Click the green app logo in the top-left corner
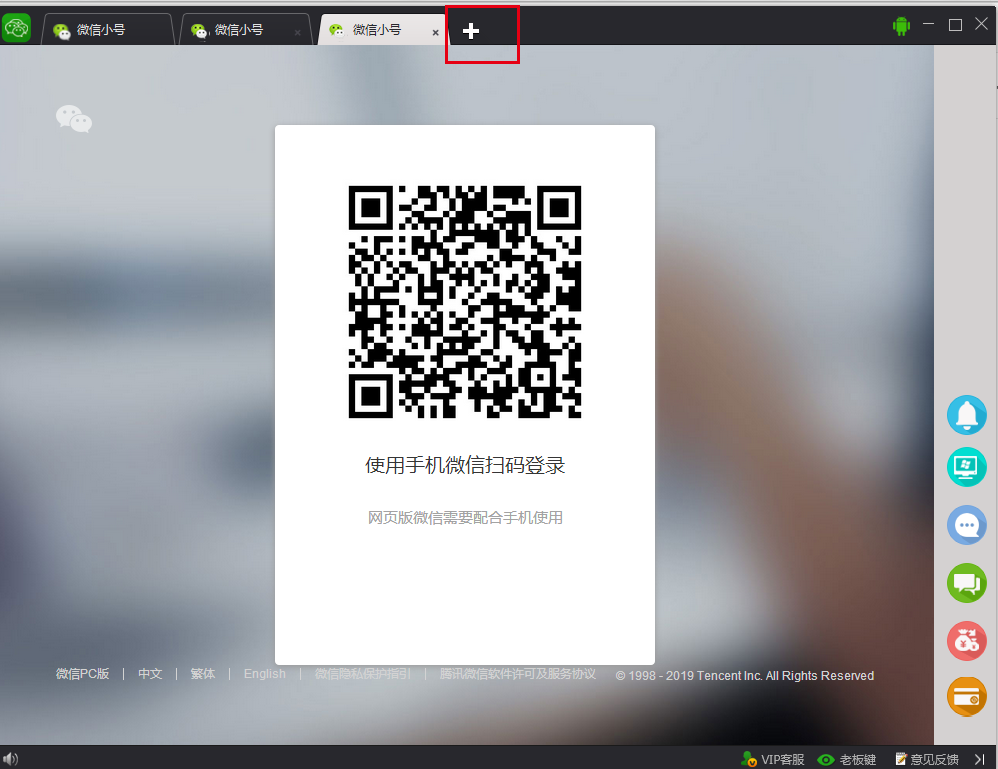 (x=17, y=28)
